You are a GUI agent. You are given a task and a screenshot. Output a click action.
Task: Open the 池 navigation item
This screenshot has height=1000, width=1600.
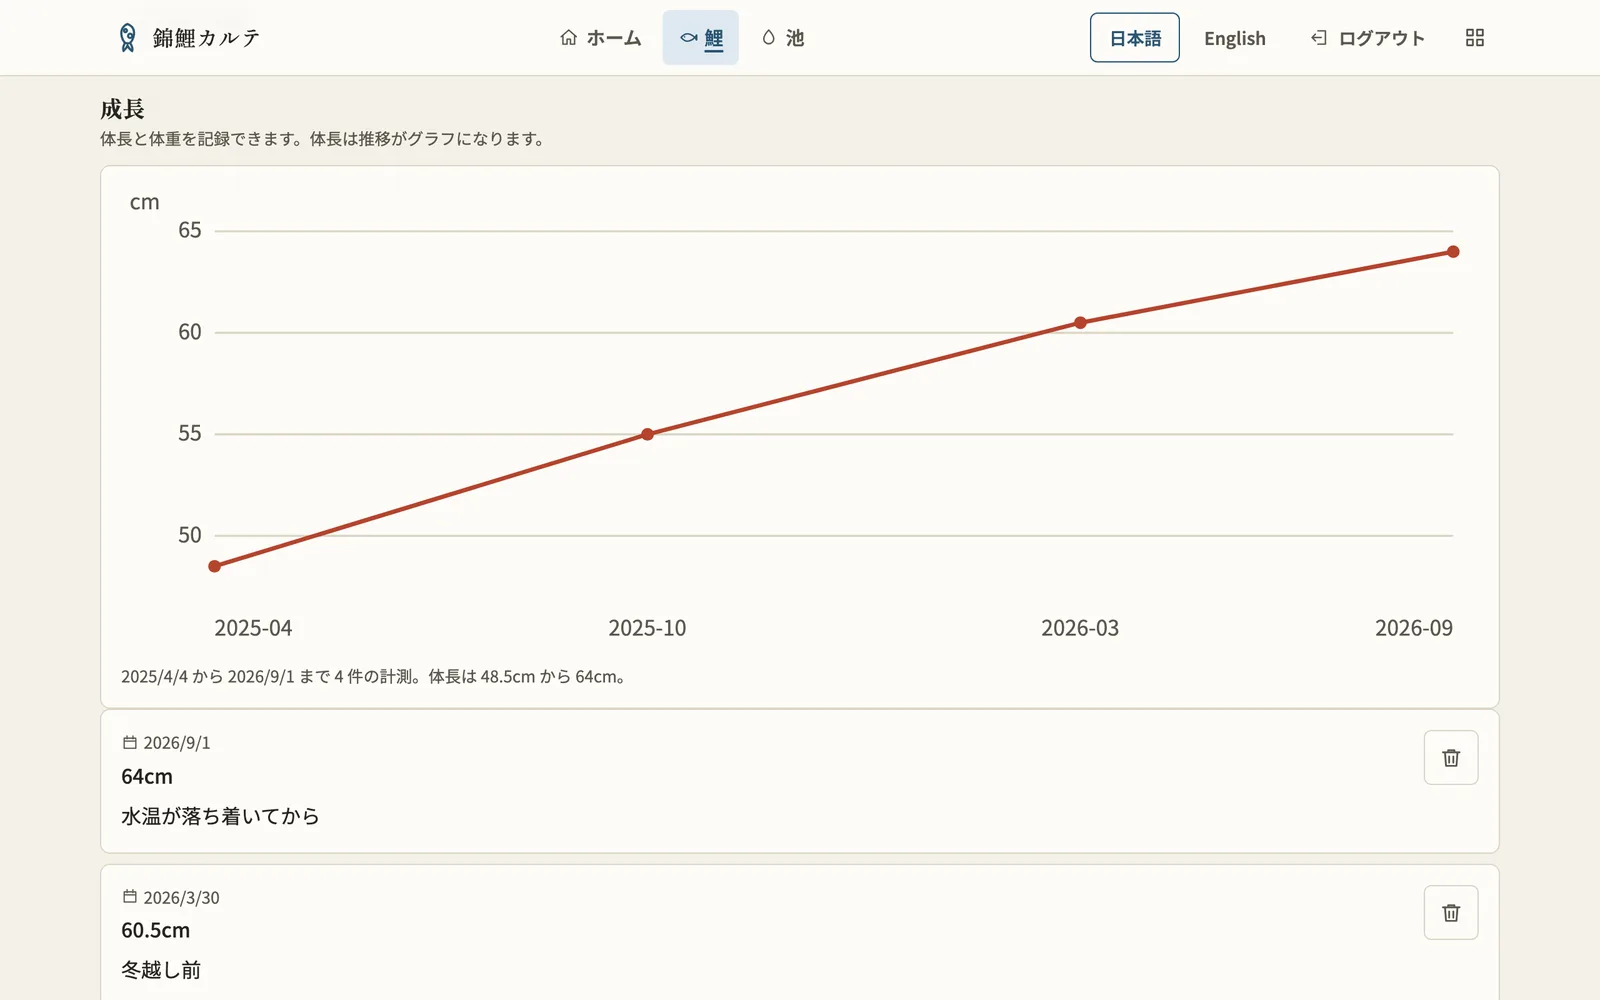tap(783, 38)
